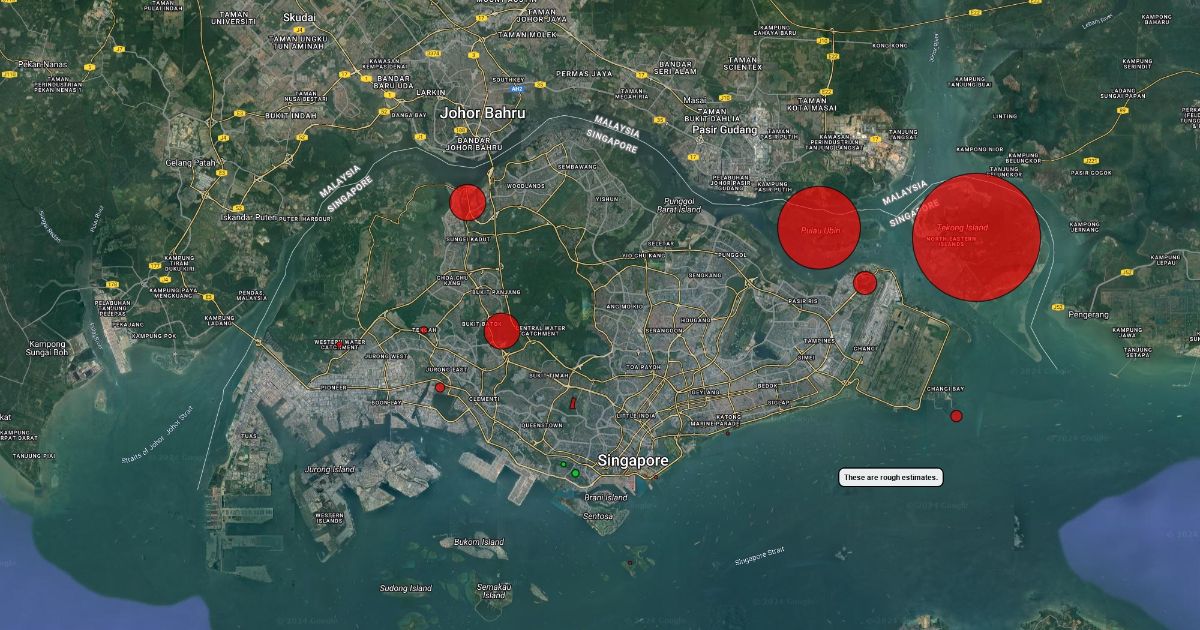
Task: Click the 'Ang Mo Kio' label
Action: pyautogui.click(x=626, y=306)
